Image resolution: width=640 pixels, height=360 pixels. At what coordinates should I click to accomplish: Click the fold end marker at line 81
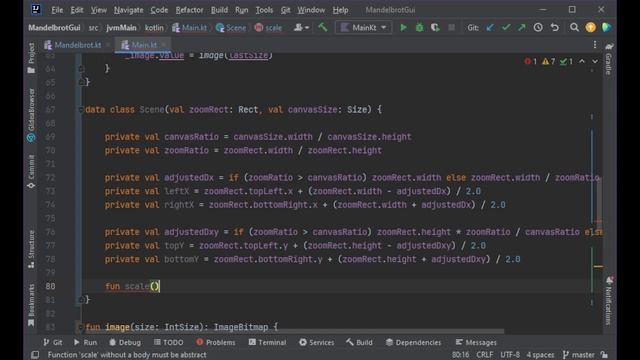point(81,300)
